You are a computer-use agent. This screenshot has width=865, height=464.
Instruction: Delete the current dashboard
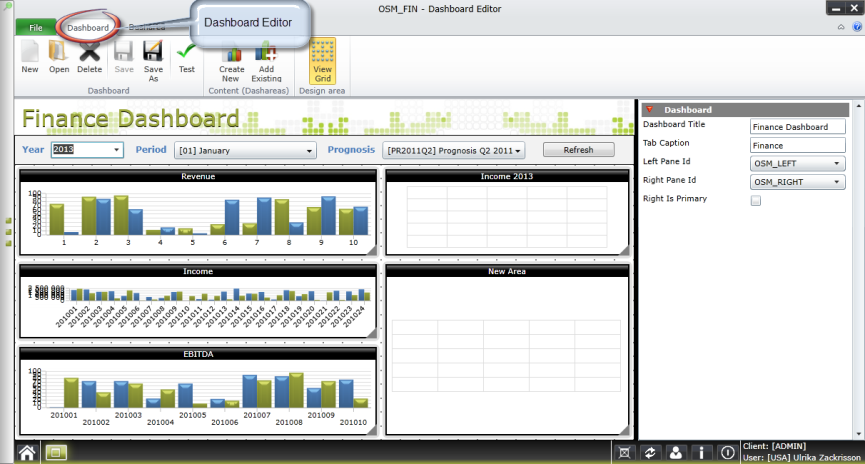click(89, 57)
